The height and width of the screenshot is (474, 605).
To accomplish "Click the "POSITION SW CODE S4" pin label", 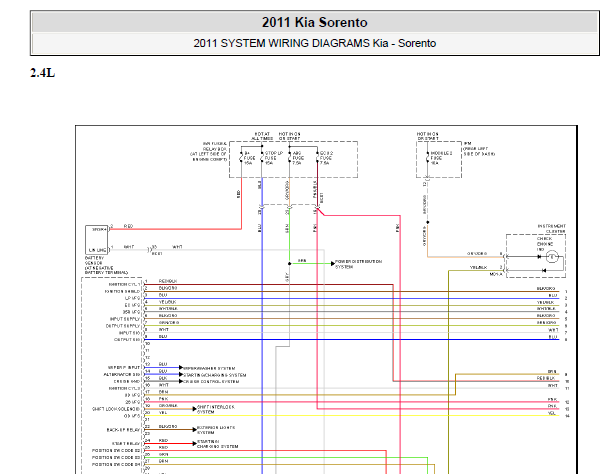I will [x=116, y=464].
